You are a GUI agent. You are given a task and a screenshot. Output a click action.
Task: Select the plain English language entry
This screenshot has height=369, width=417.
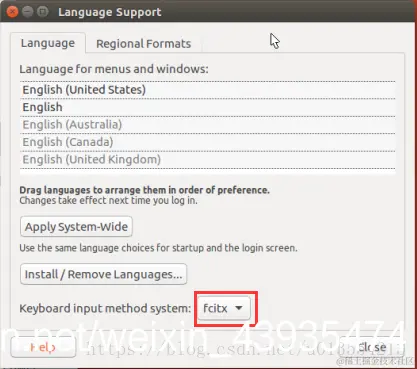[208, 107]
